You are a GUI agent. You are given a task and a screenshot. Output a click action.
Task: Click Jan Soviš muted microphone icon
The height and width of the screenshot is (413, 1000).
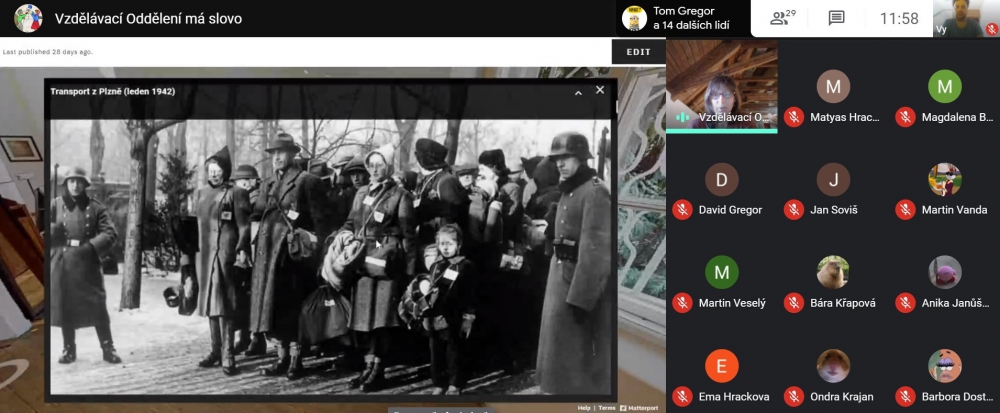coord(794,210)
